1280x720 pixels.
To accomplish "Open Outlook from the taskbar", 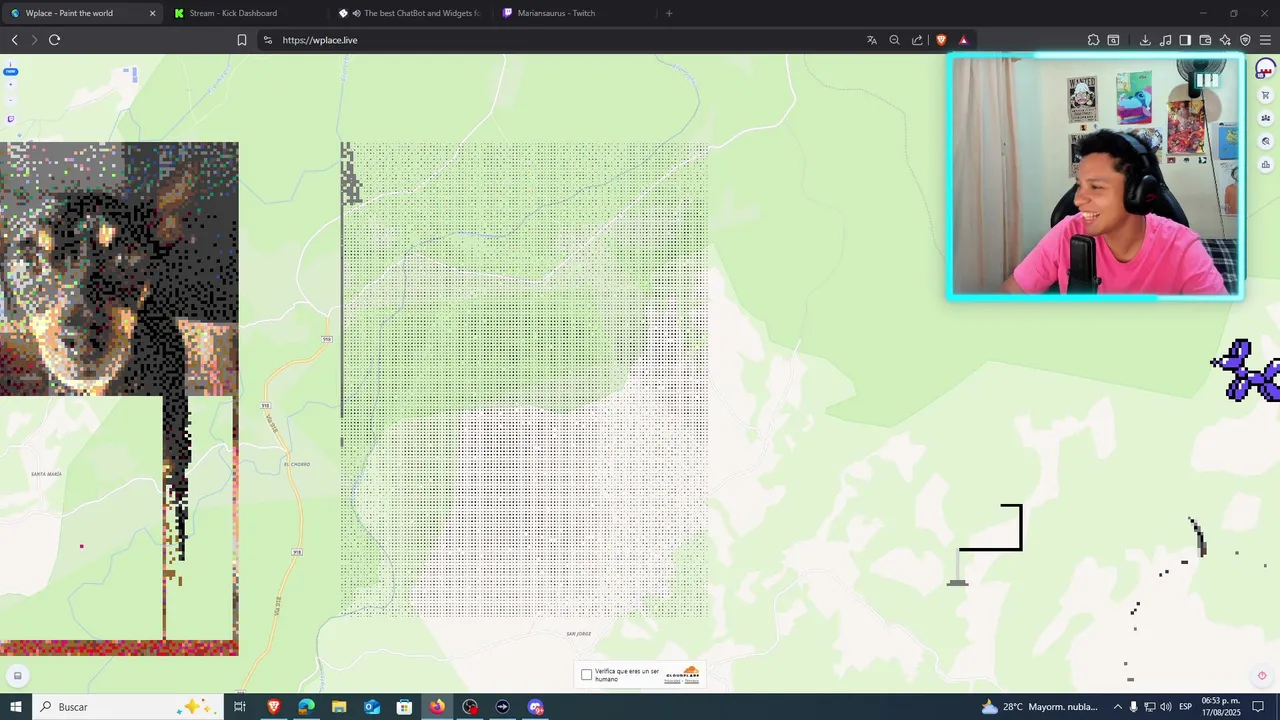I will pyautogui.click(x=372, y=707).
